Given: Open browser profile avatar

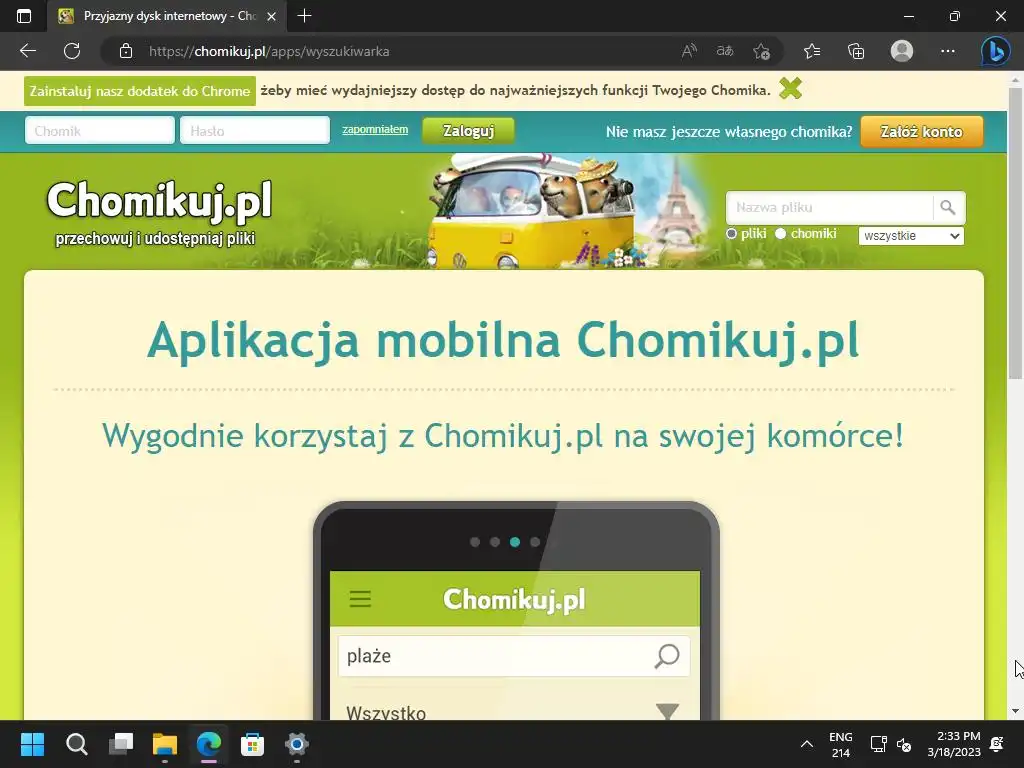Looking at the screenshot, I should click(902, 51).
